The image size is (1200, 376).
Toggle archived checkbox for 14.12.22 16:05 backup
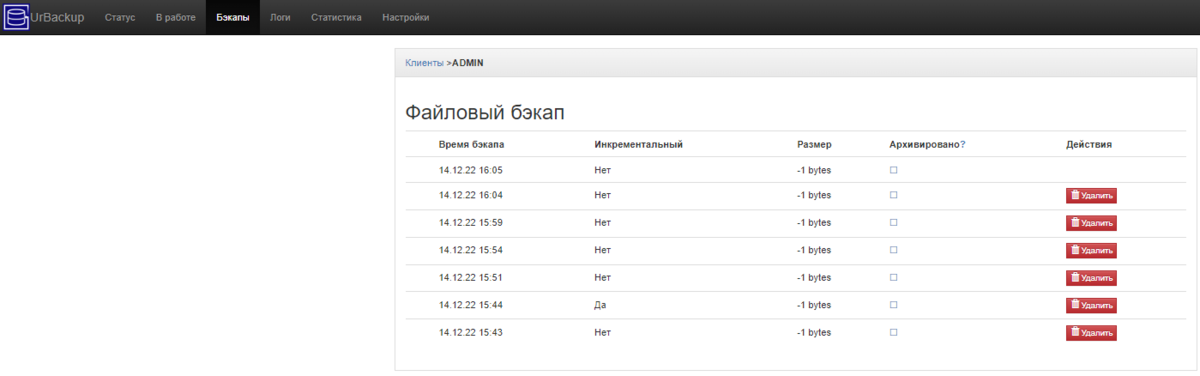tap(894, 170)
